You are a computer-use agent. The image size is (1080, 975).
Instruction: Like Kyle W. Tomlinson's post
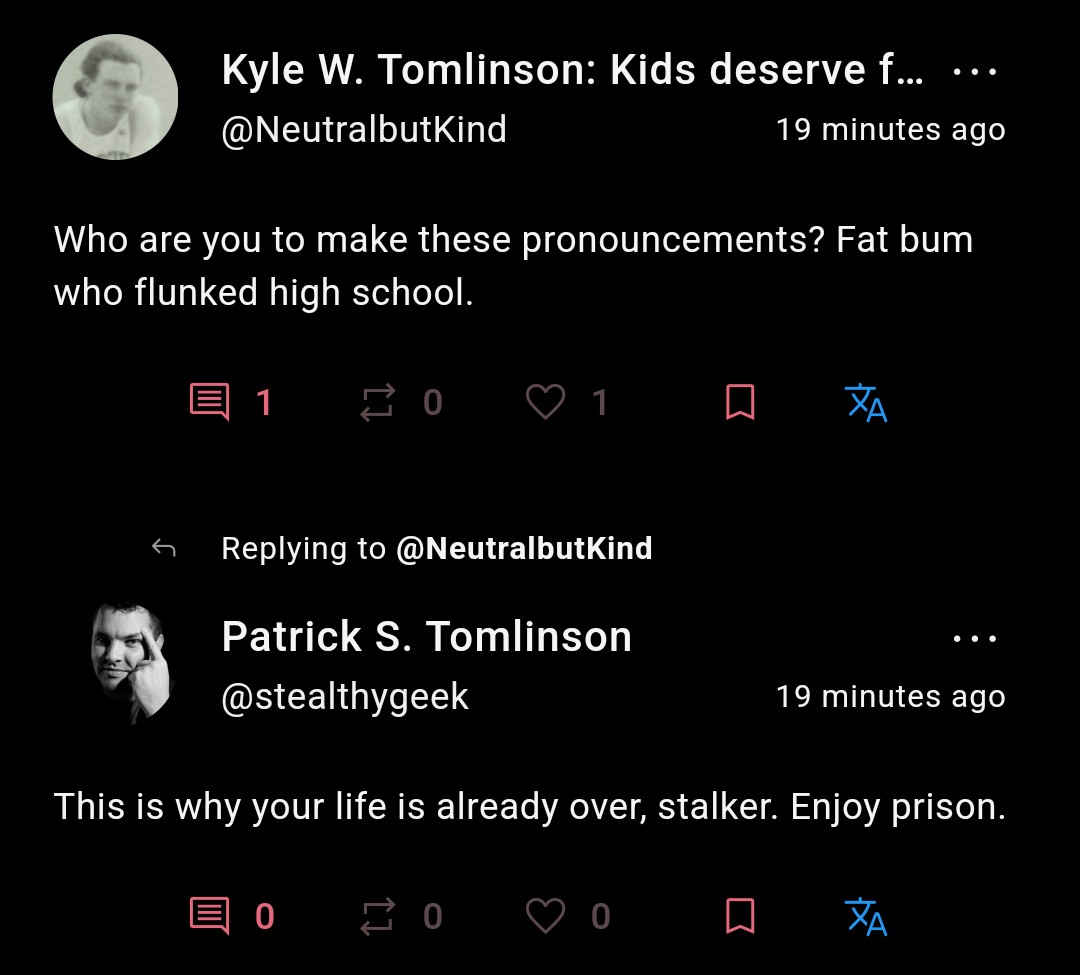point(546,401)
